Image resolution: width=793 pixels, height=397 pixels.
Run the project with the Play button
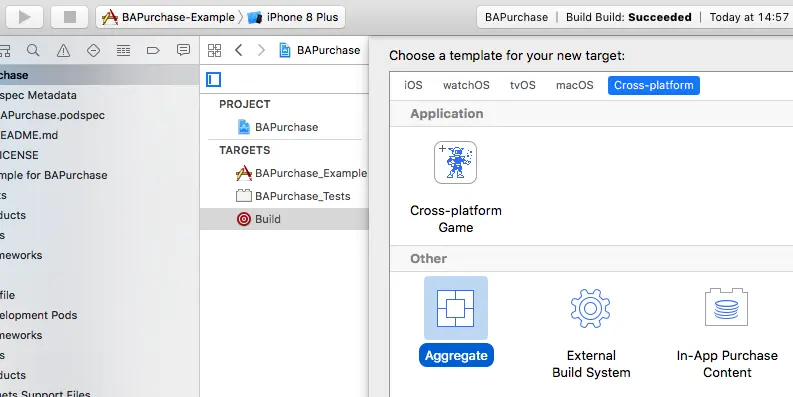(24, 17)
